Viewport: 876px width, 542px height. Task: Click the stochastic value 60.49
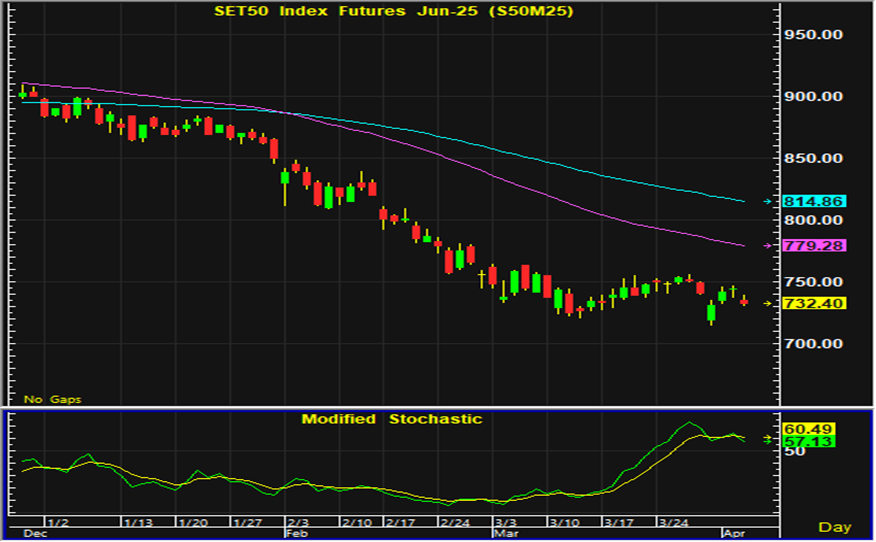[x=808, y=429]
